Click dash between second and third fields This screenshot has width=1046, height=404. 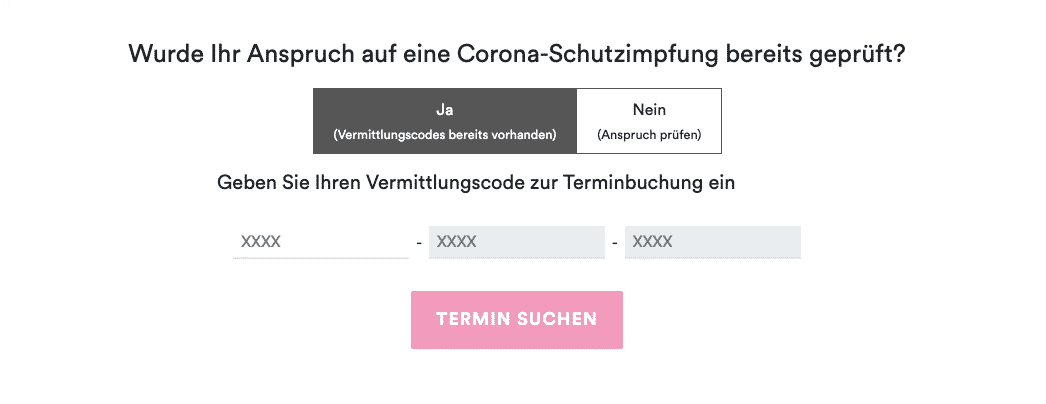pyautogui.click(x=615, y=243)
